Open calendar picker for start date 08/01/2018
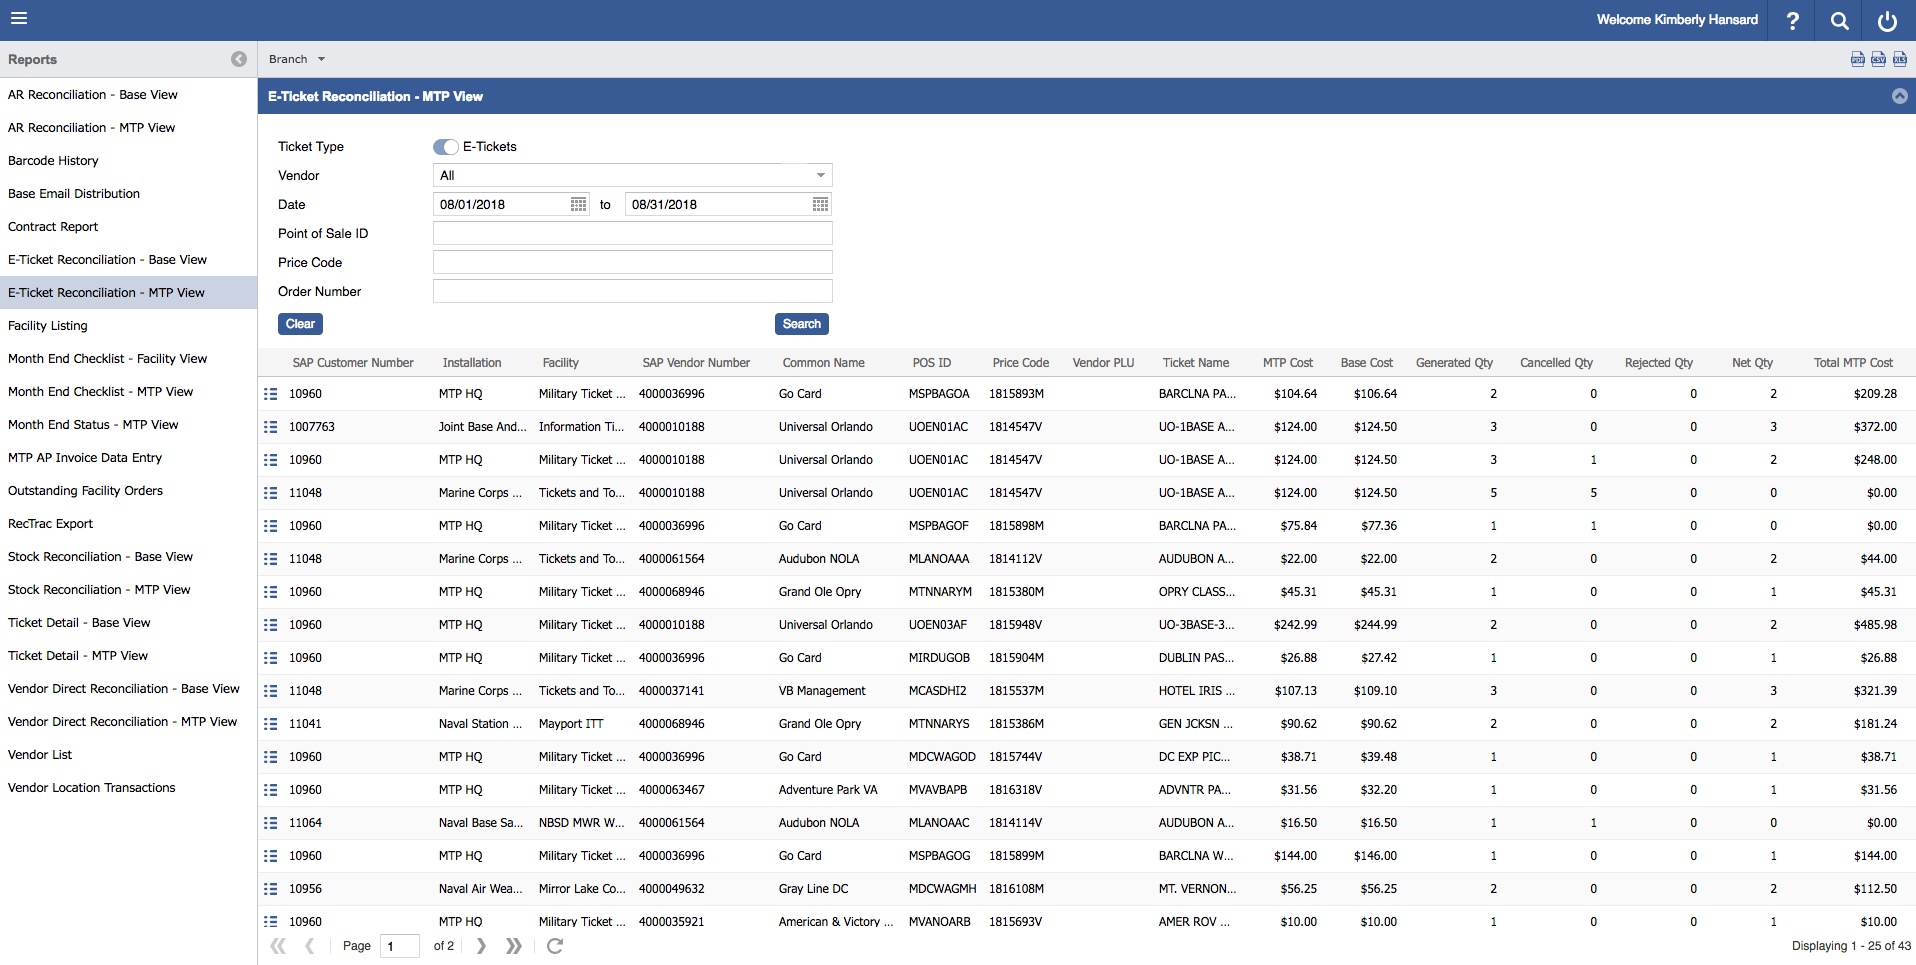The image size is (1916, 965). pyautogui.click(x=578, y=205)
